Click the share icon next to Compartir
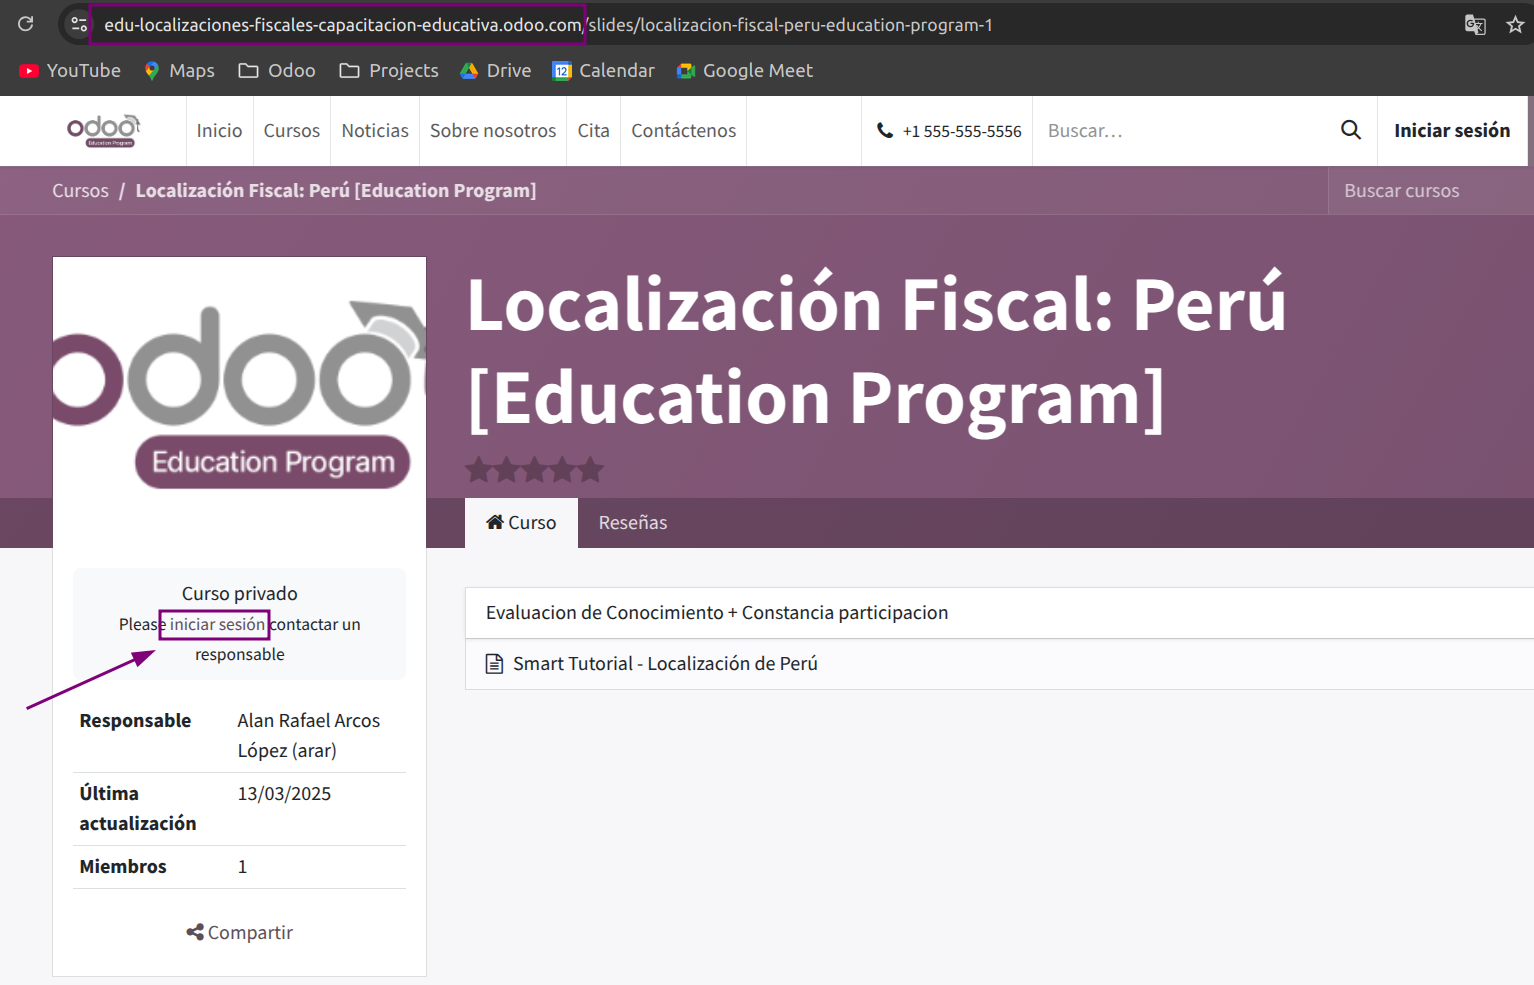The width and height of the screenshot is (1534, 985). (x=195, y=933)
